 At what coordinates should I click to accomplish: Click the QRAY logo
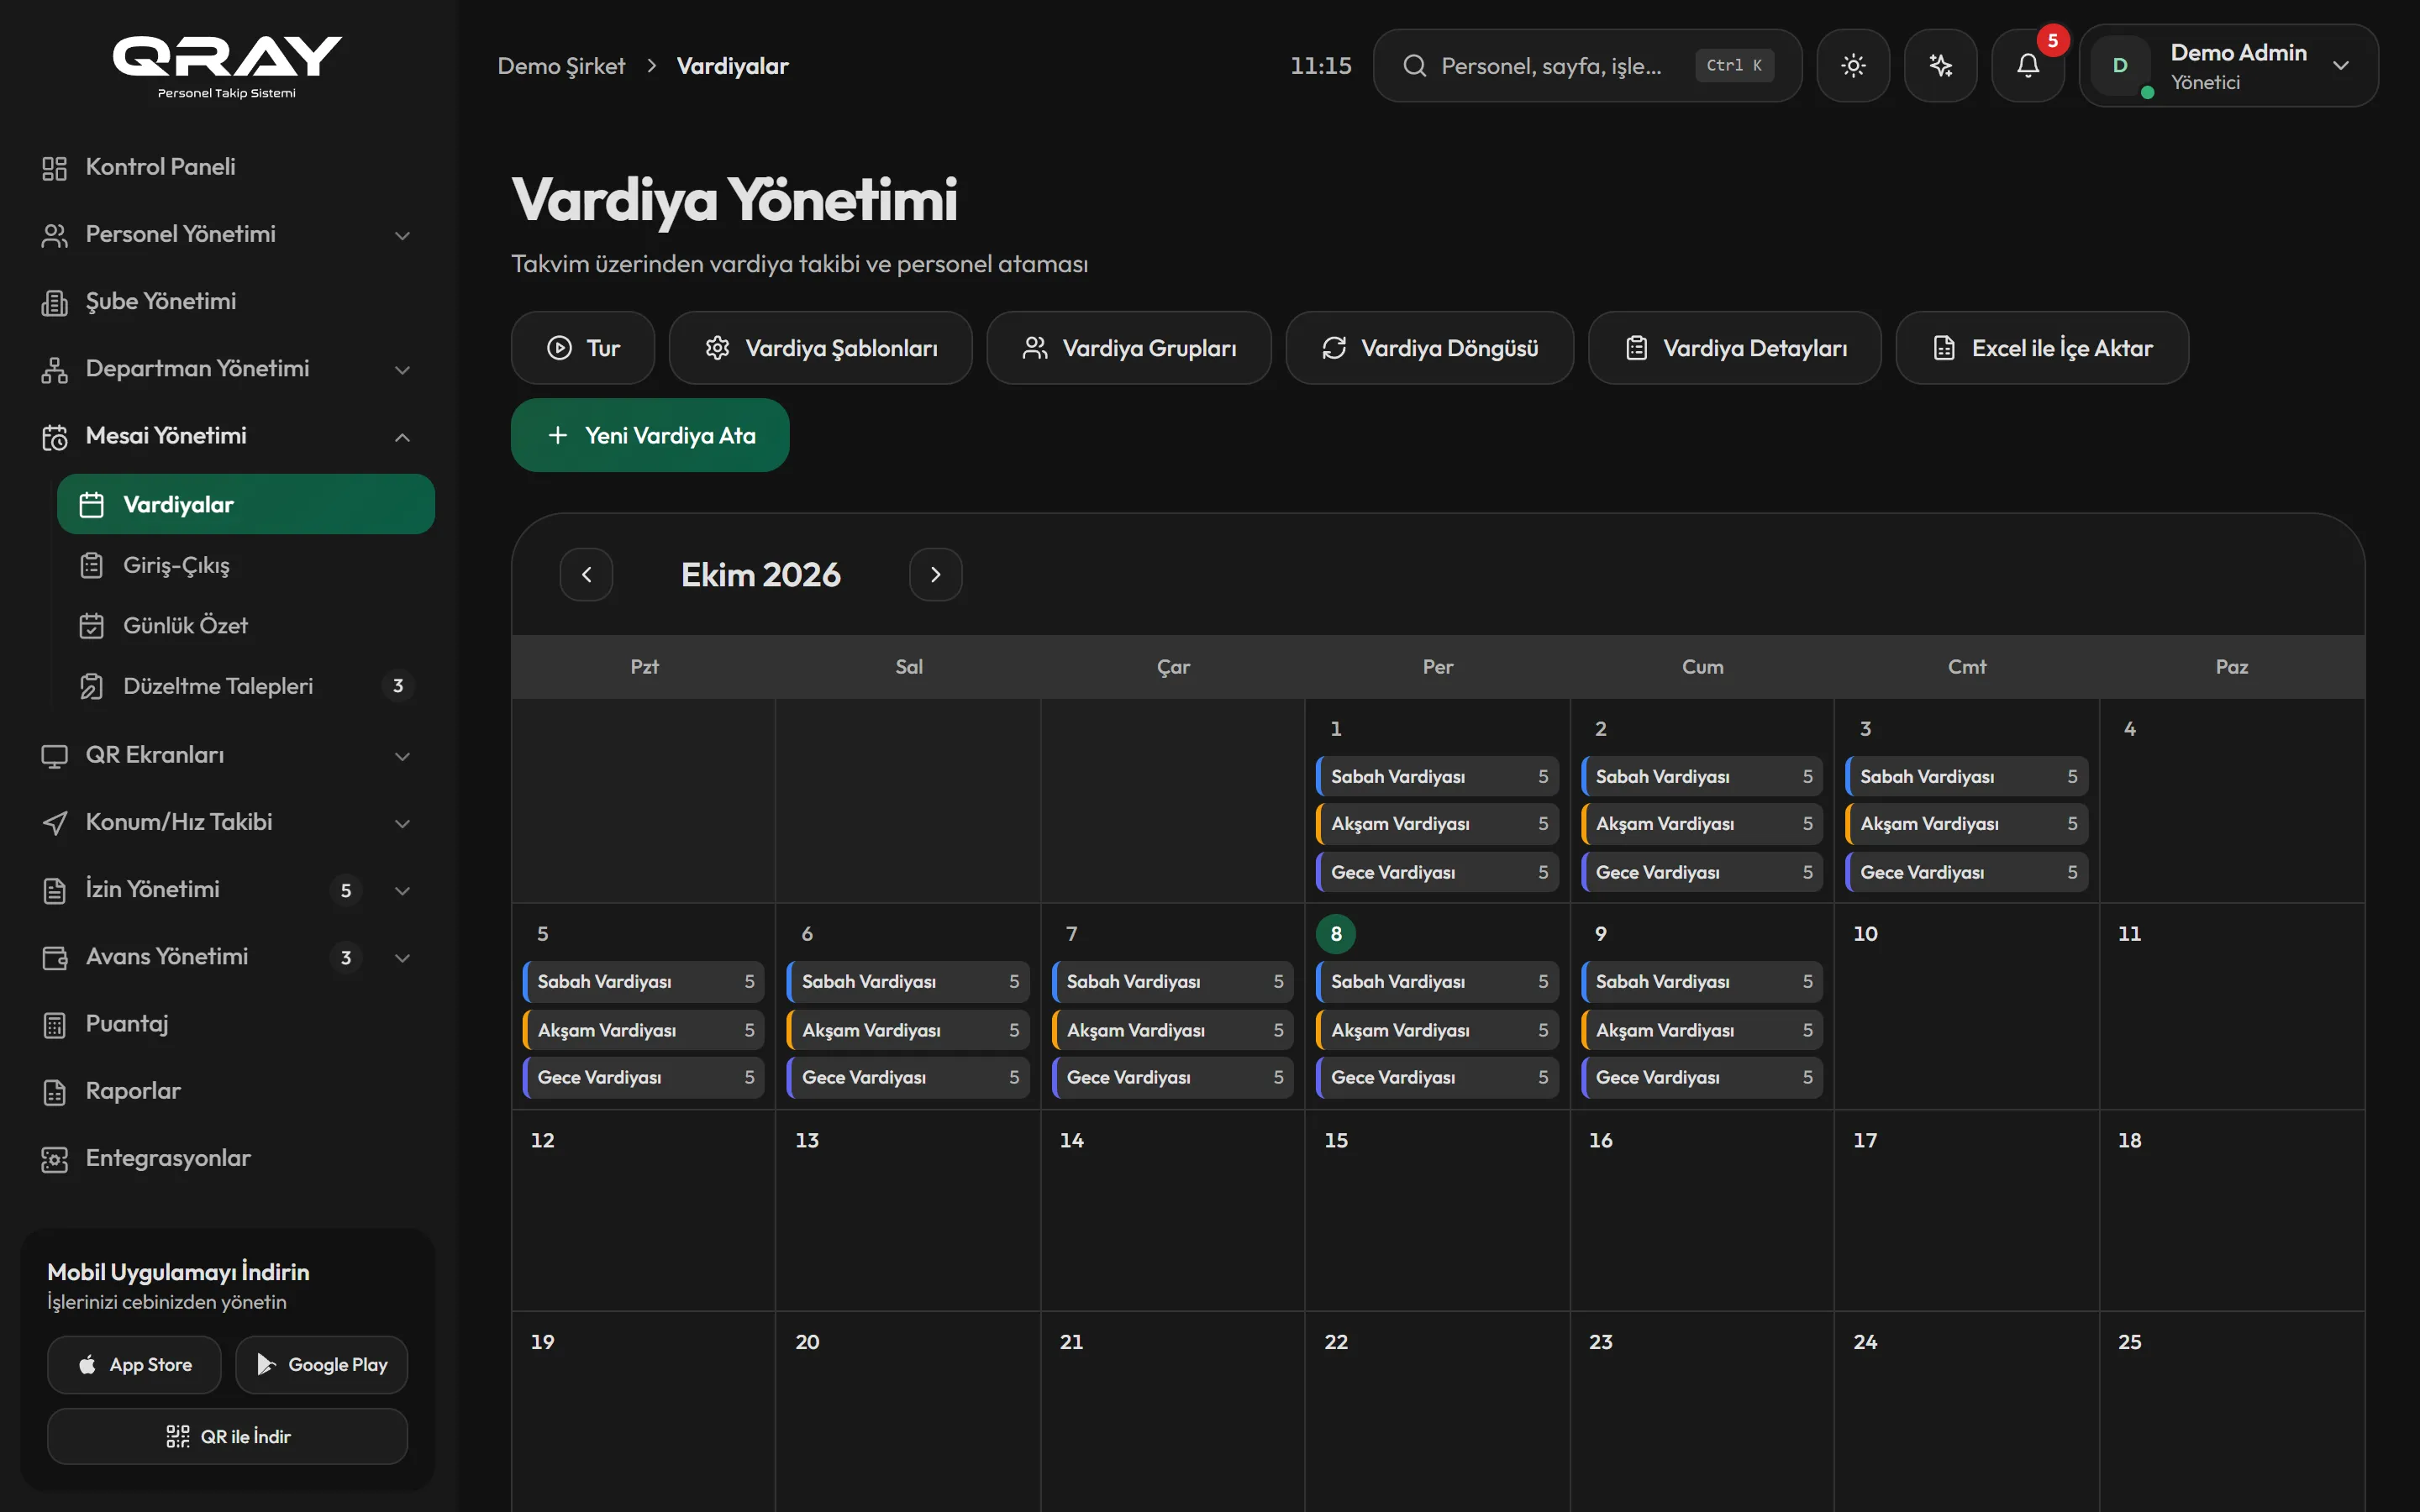227,67
